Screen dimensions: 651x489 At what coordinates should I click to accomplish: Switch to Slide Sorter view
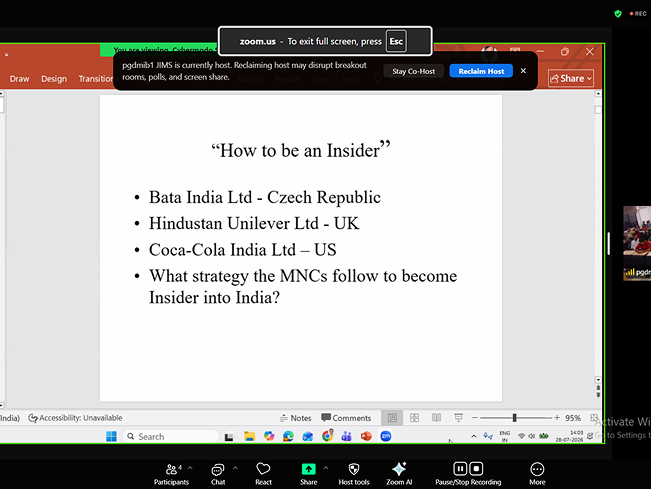tap(414, 418)
